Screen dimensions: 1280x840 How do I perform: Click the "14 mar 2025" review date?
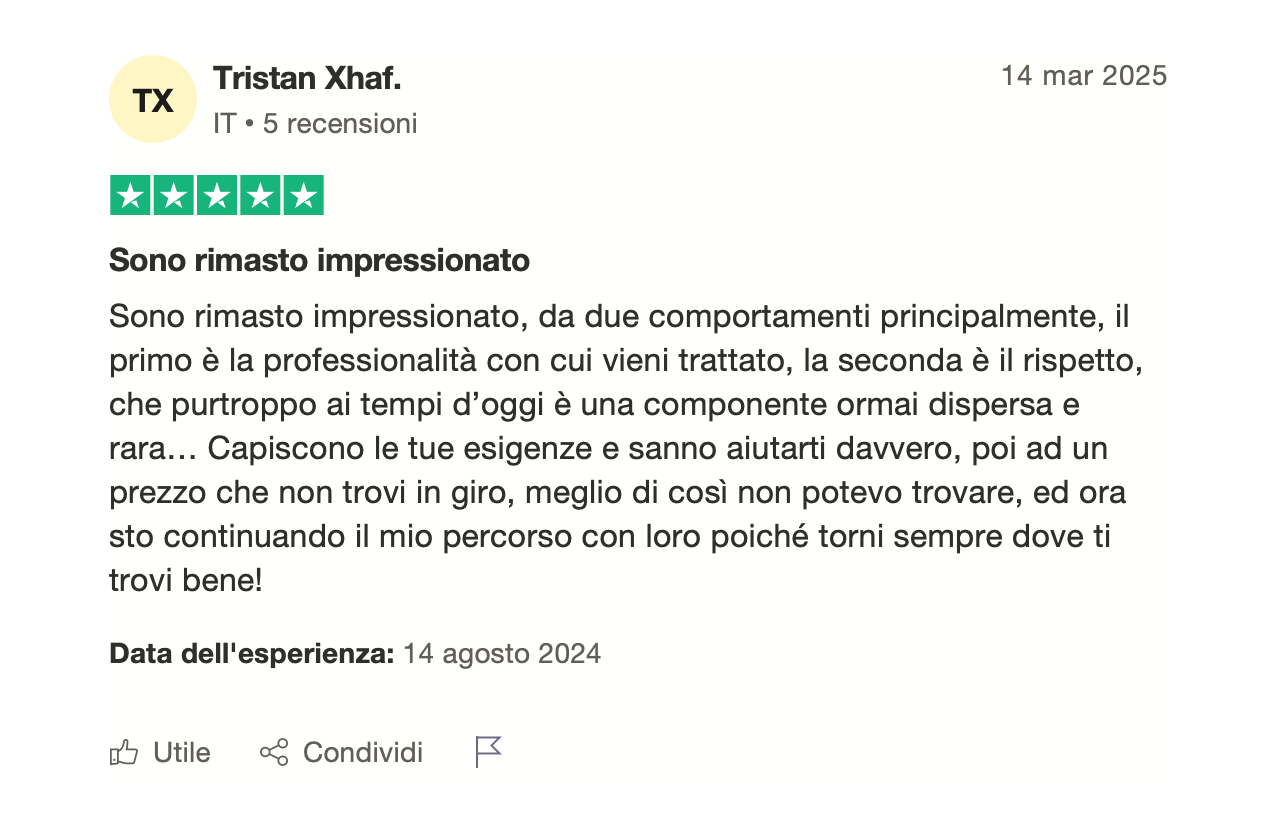pos(1084,76)
